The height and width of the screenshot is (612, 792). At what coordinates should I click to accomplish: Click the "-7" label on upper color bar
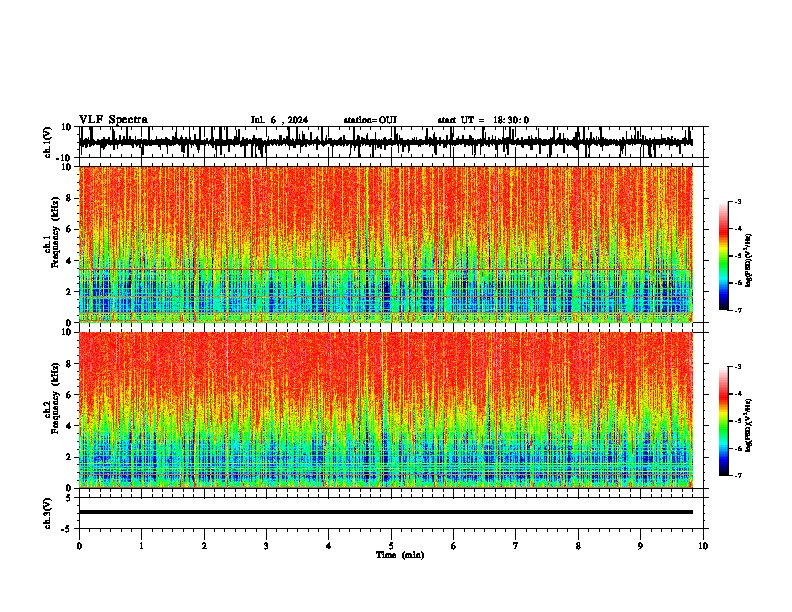click(x=738, y=310)
